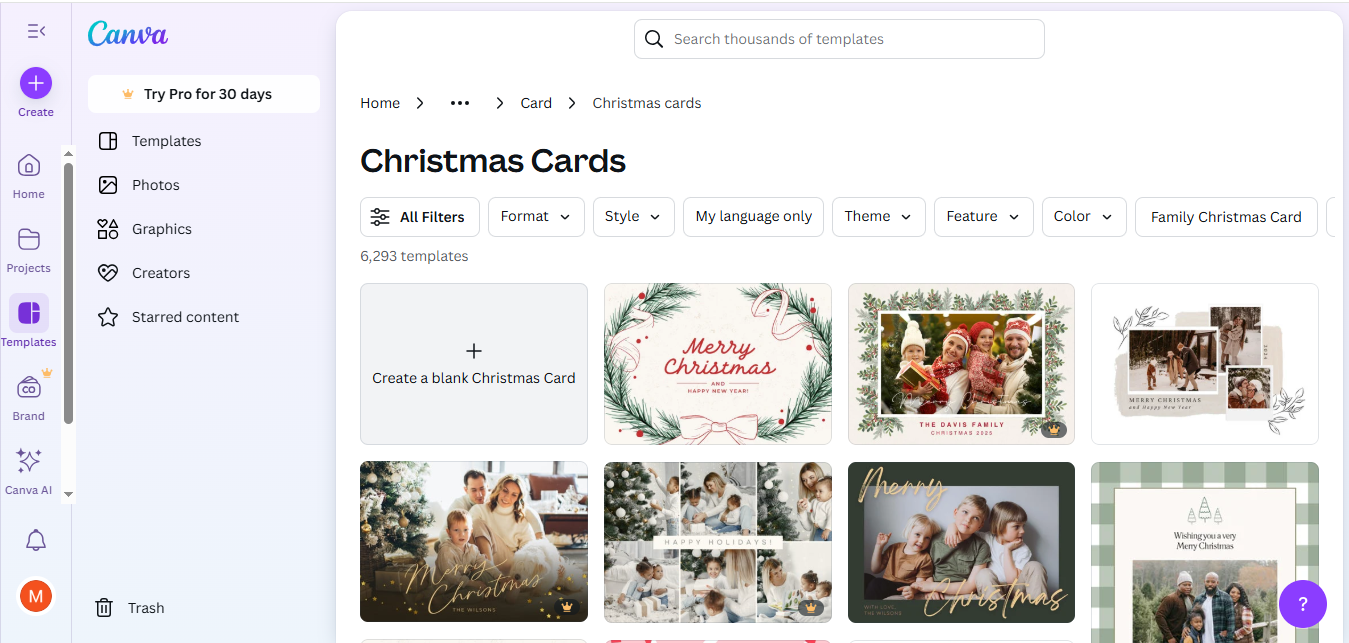Collapse the sidebar using the top-left icon

click(x=36, y=31)
